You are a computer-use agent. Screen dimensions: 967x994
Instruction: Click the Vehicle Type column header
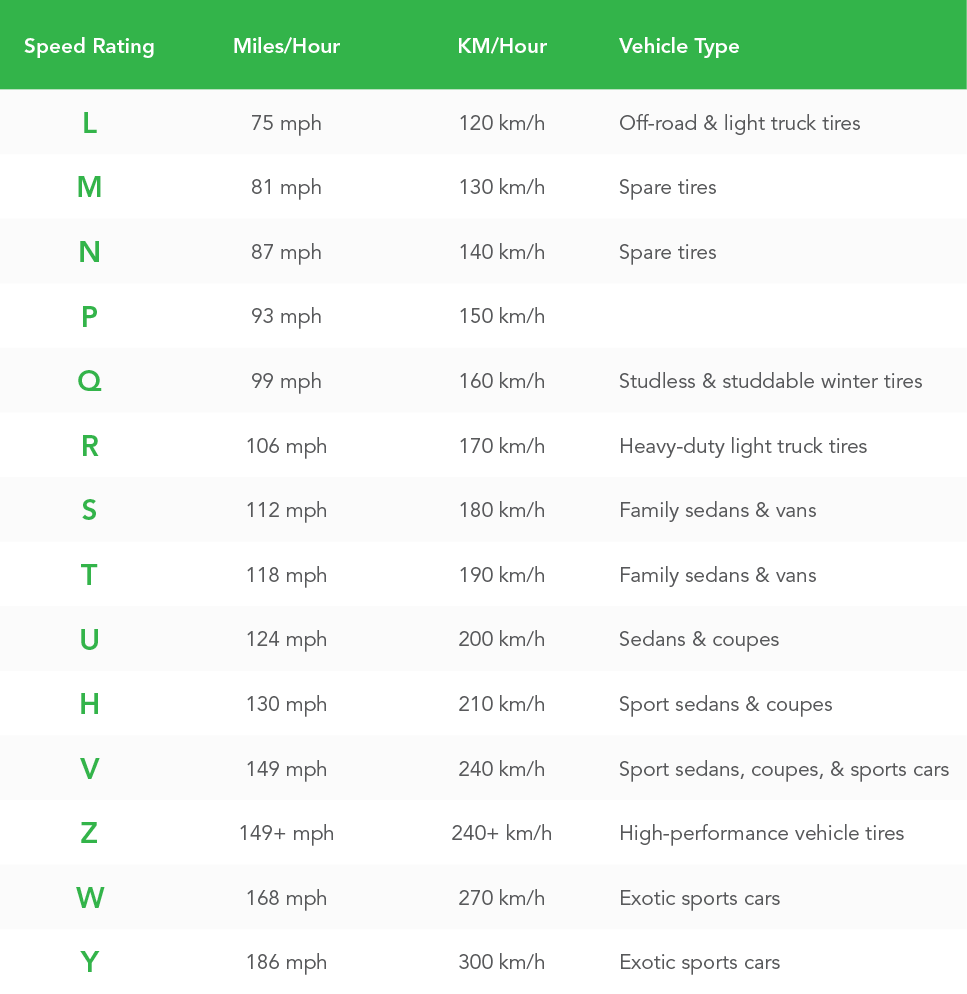(679, 46)
